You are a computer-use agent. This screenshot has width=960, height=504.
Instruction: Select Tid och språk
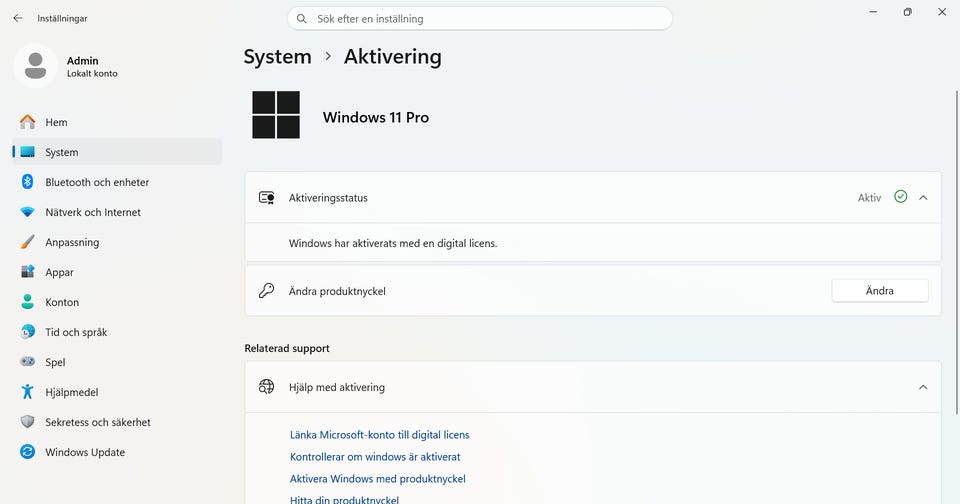click(117, 332)
